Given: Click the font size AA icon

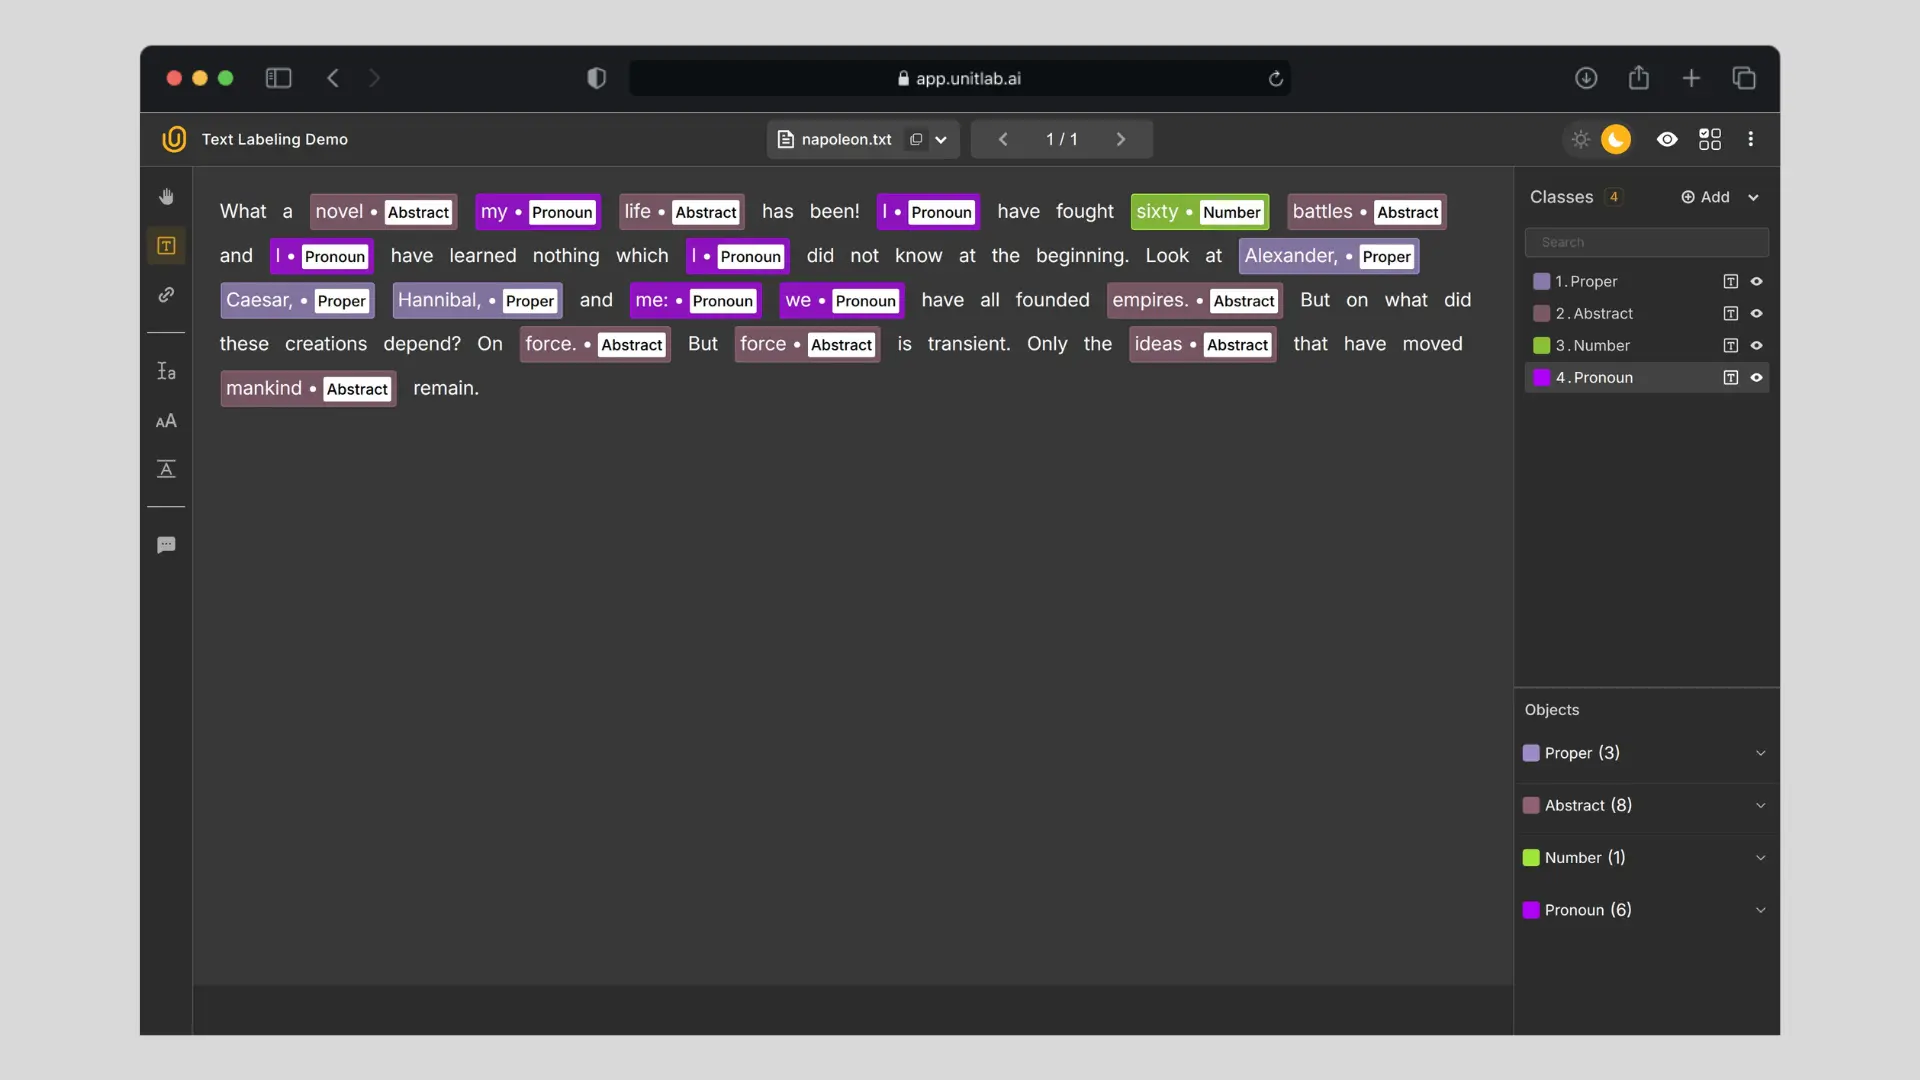Looking at the screenshot, I should click(166, 421).
